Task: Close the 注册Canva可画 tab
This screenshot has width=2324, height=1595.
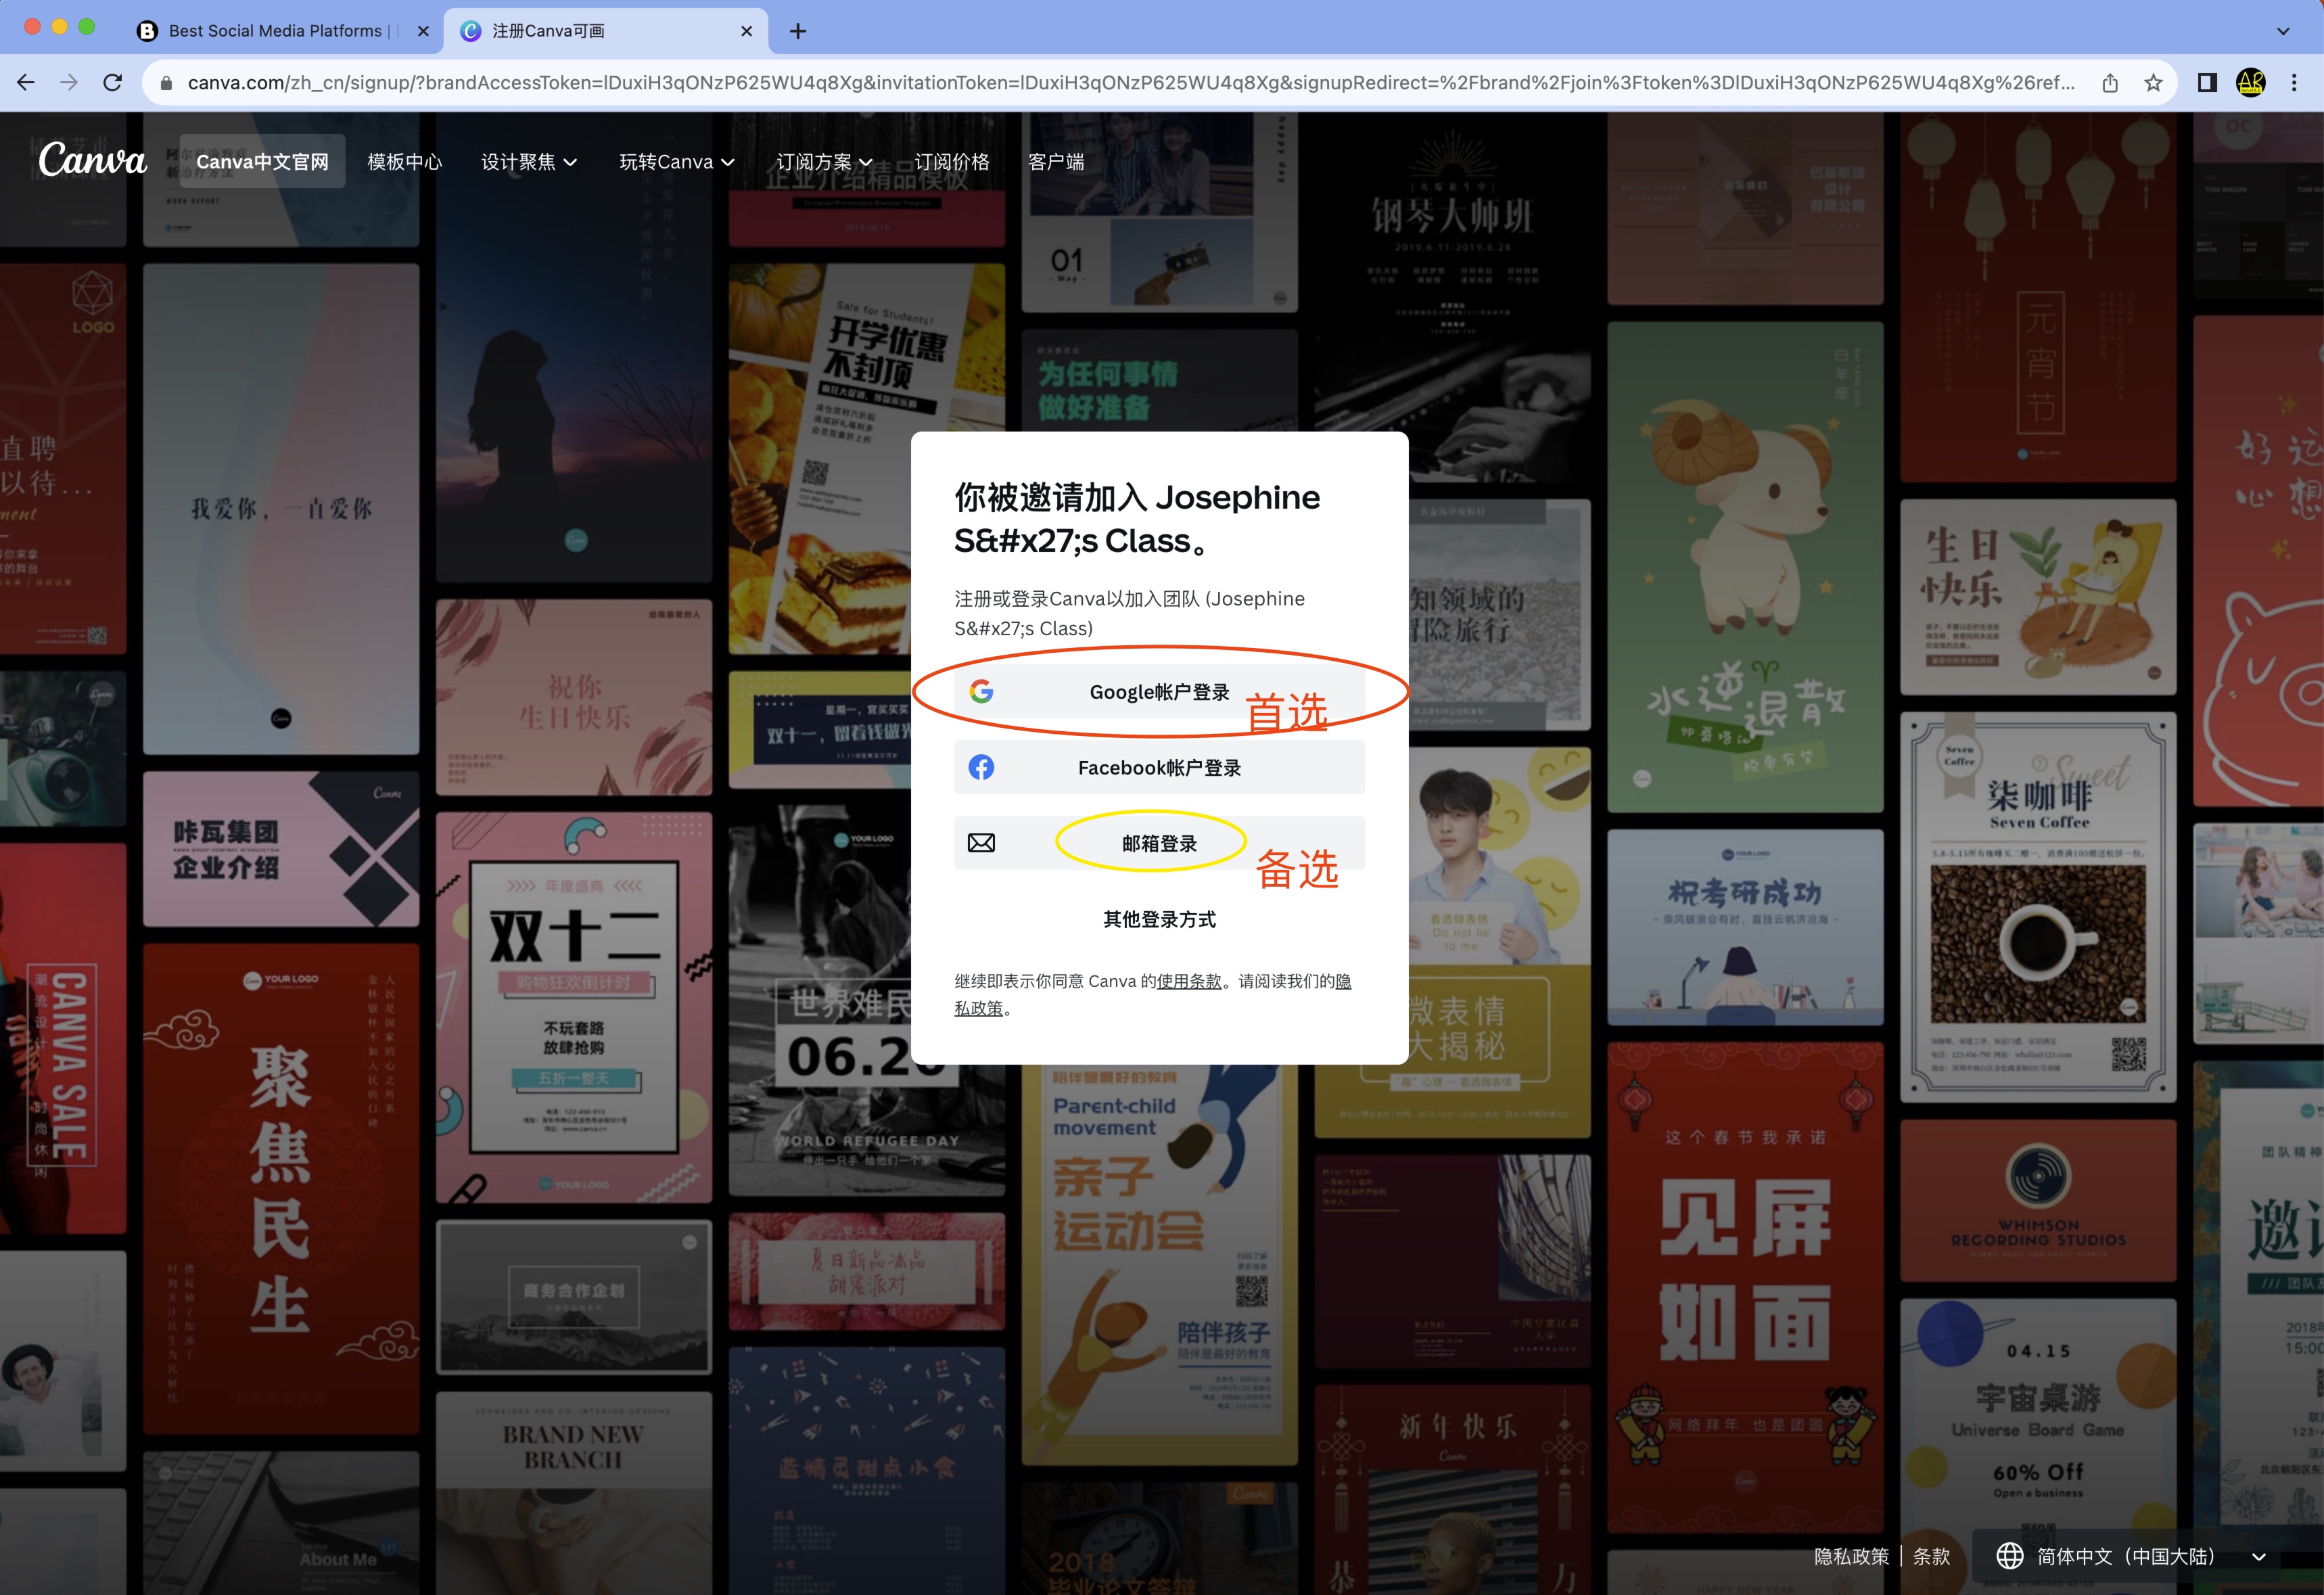Action: [x=746, y=31]
